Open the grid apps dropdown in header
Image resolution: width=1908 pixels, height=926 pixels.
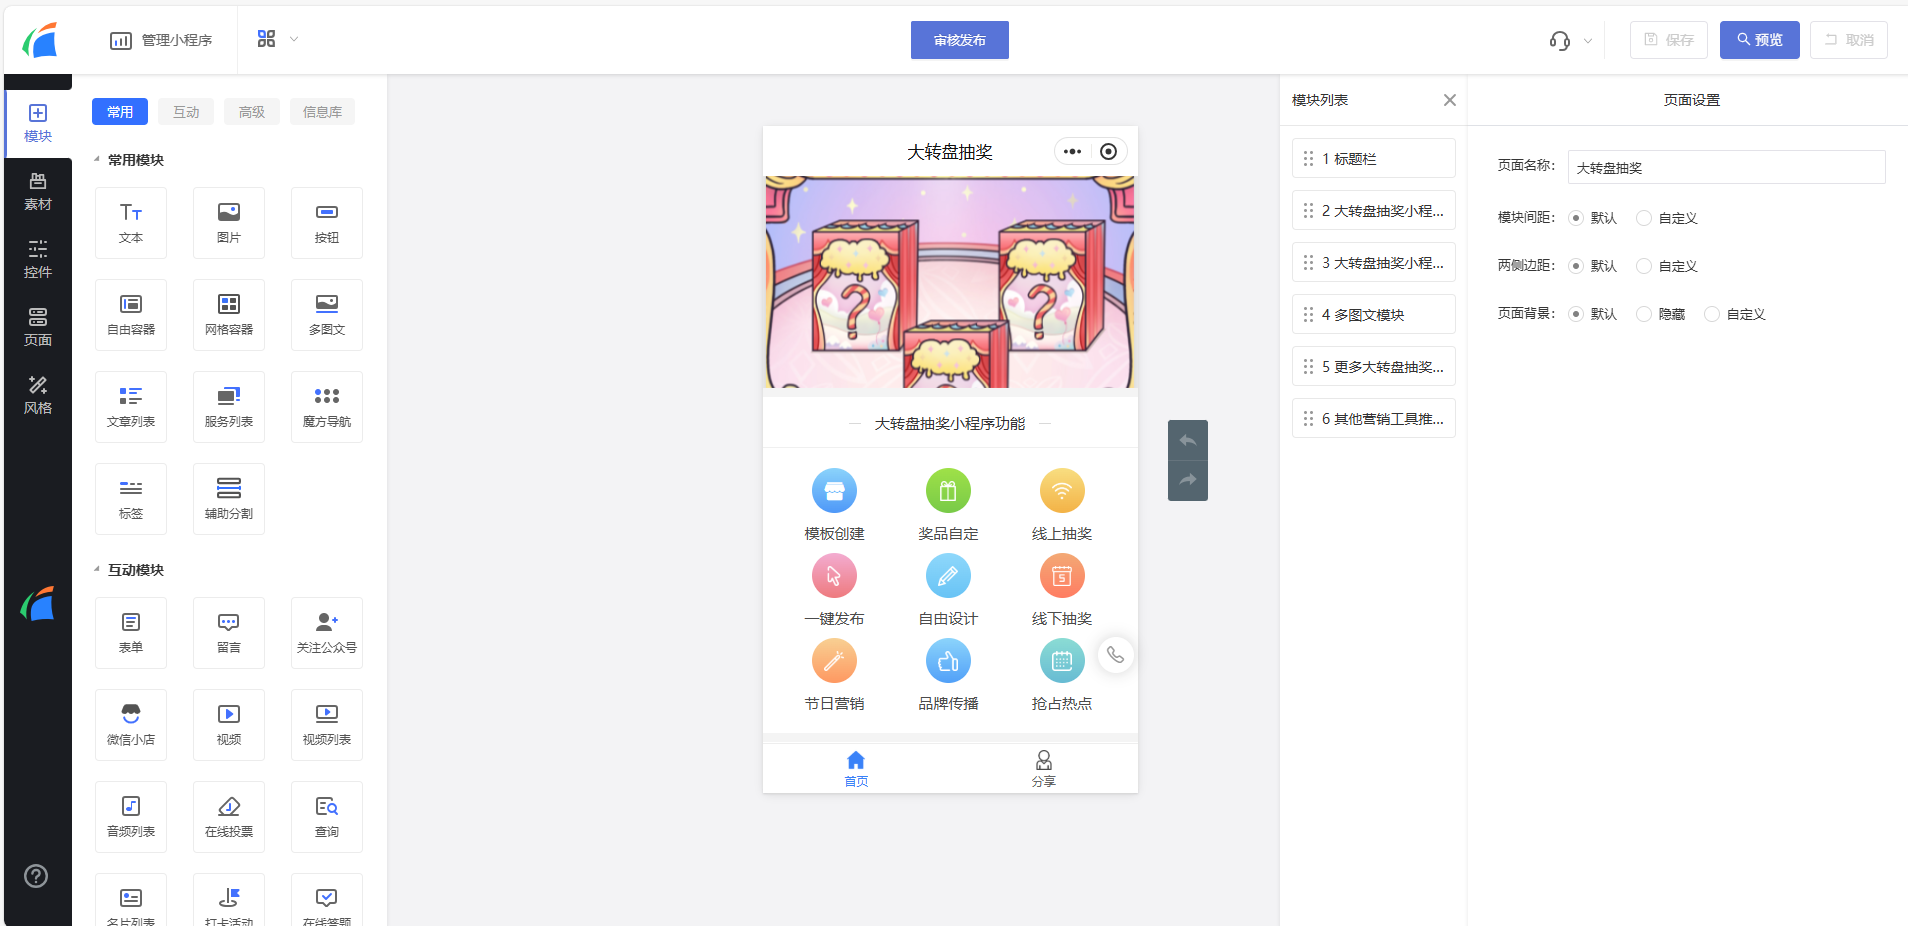[x=278, y=39]
